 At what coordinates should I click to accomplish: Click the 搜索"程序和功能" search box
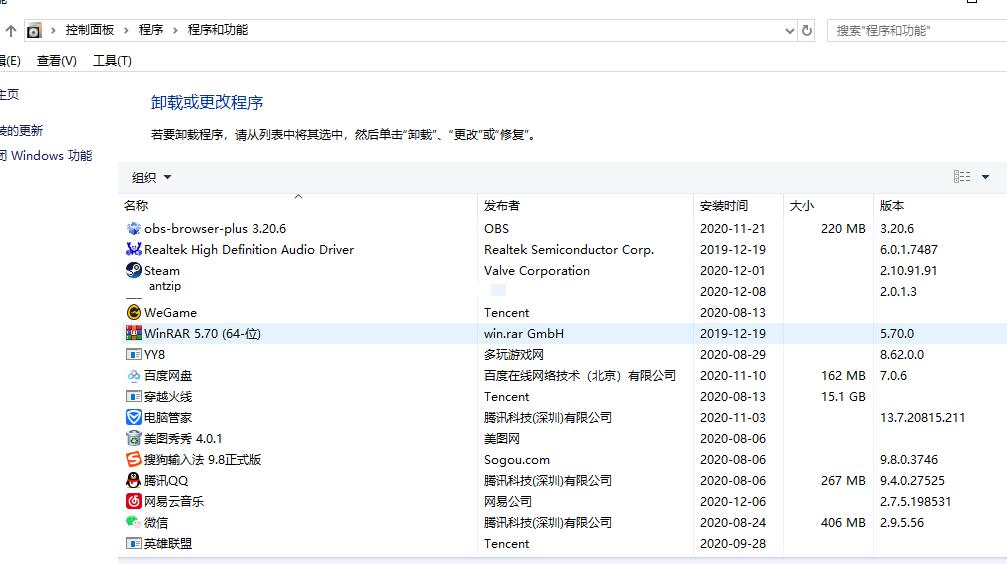[915, 30]
